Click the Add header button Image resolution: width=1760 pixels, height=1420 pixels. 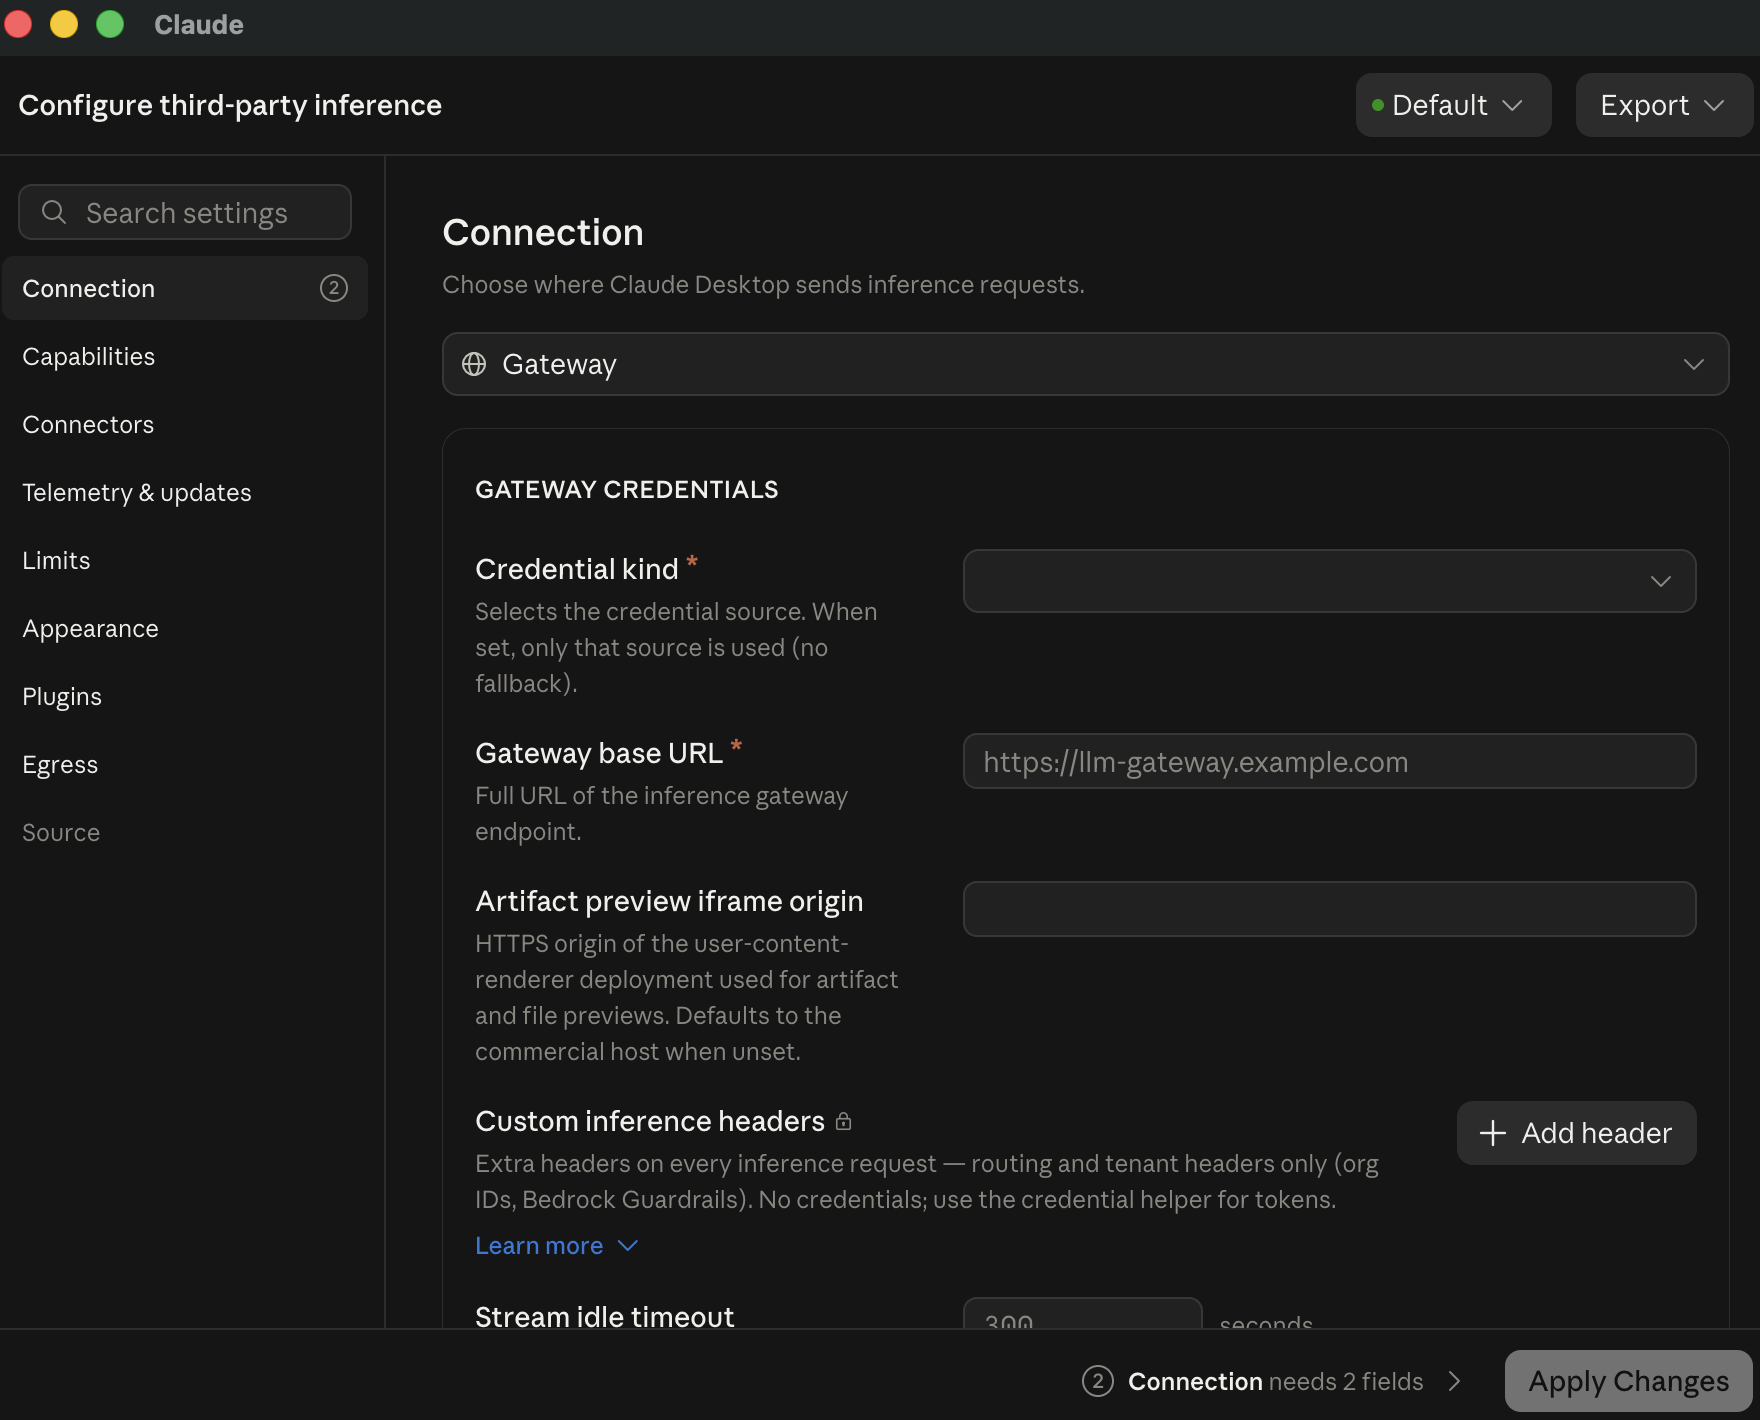point(1577,1133)
